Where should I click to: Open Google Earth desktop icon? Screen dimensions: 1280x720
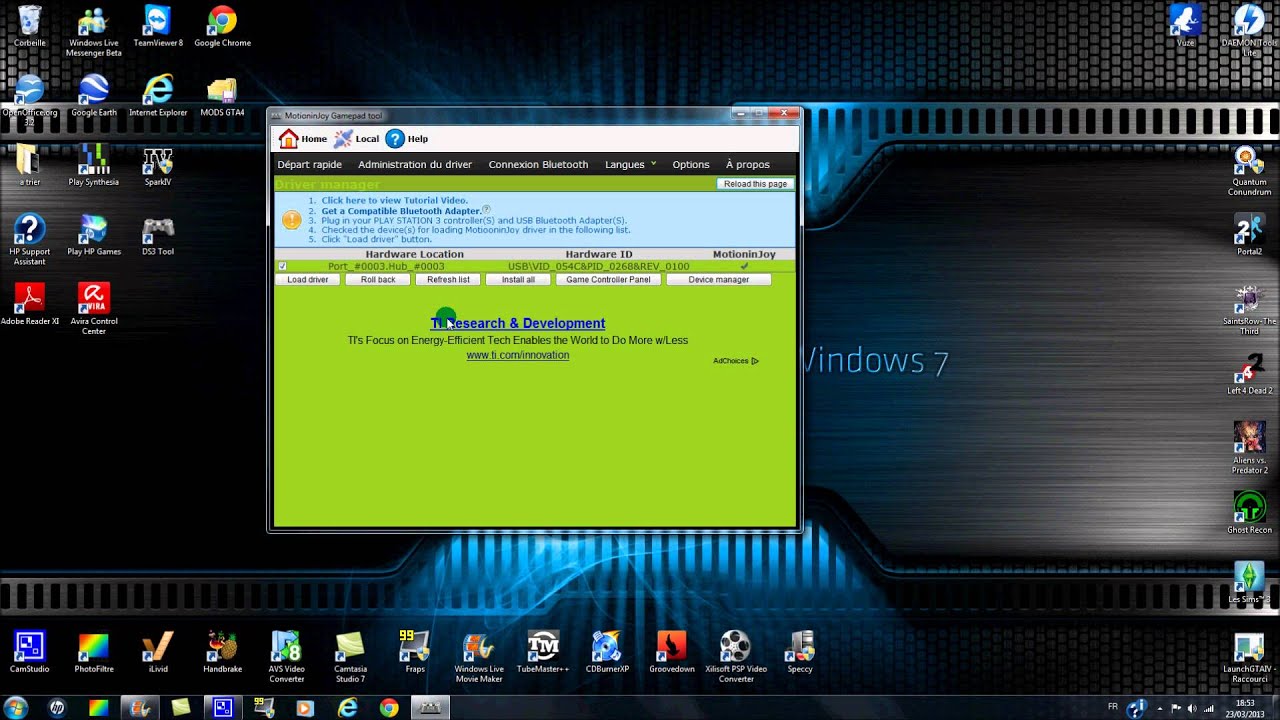click(94, 95)
